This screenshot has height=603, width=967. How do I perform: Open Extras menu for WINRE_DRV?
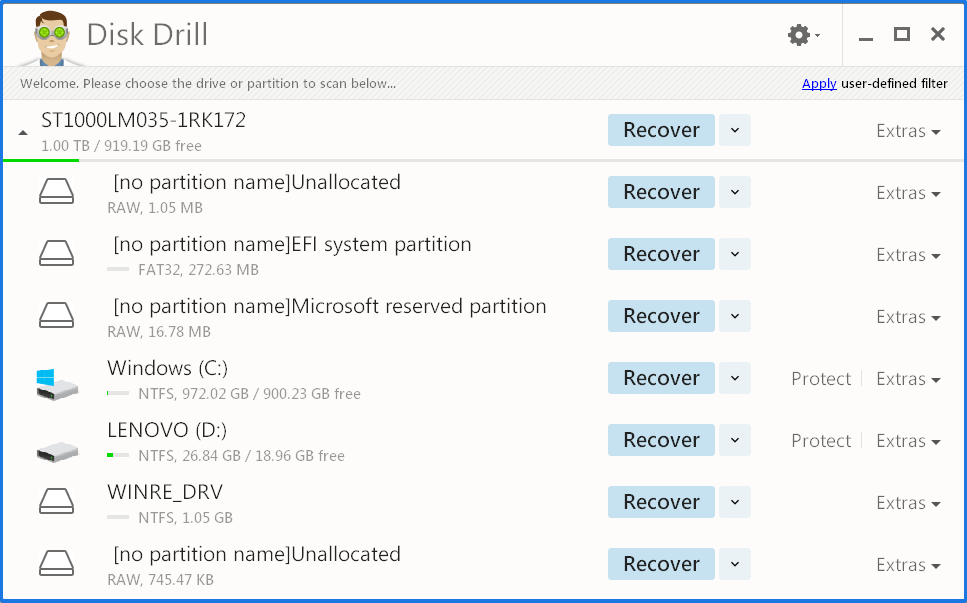[908, 503]
